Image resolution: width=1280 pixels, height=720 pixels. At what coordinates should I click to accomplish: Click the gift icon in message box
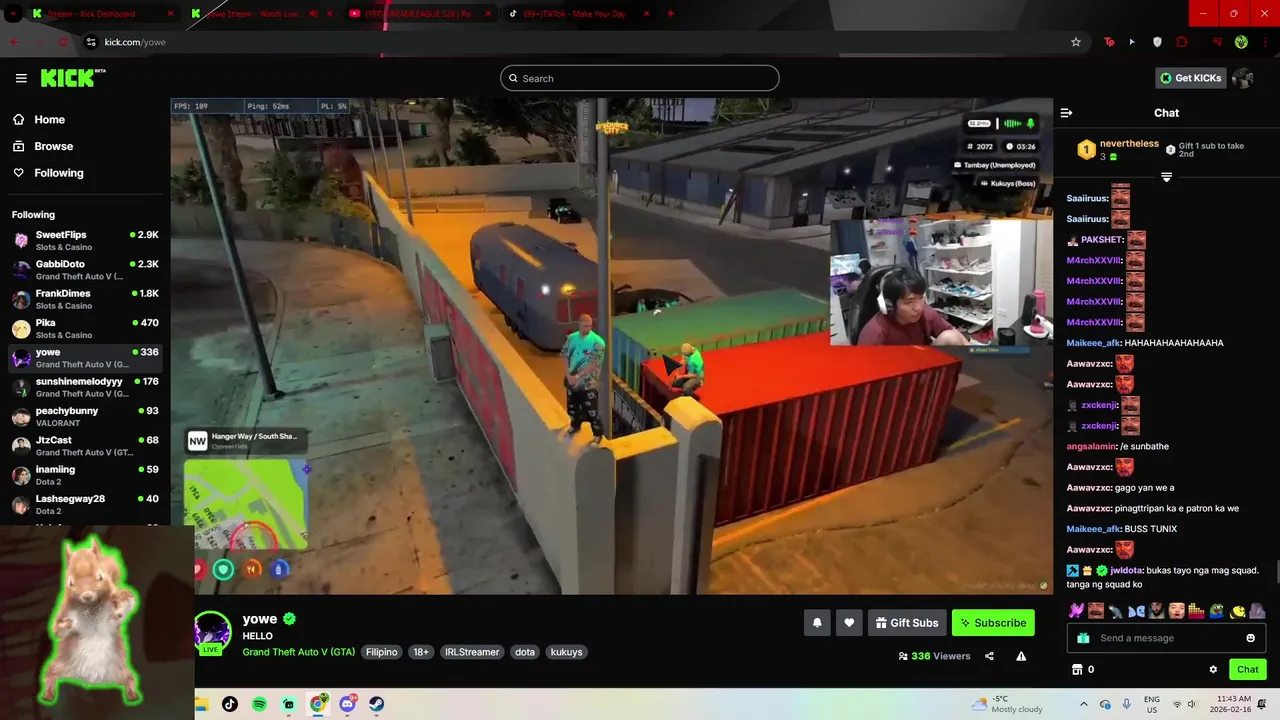tap(1083, 638)
